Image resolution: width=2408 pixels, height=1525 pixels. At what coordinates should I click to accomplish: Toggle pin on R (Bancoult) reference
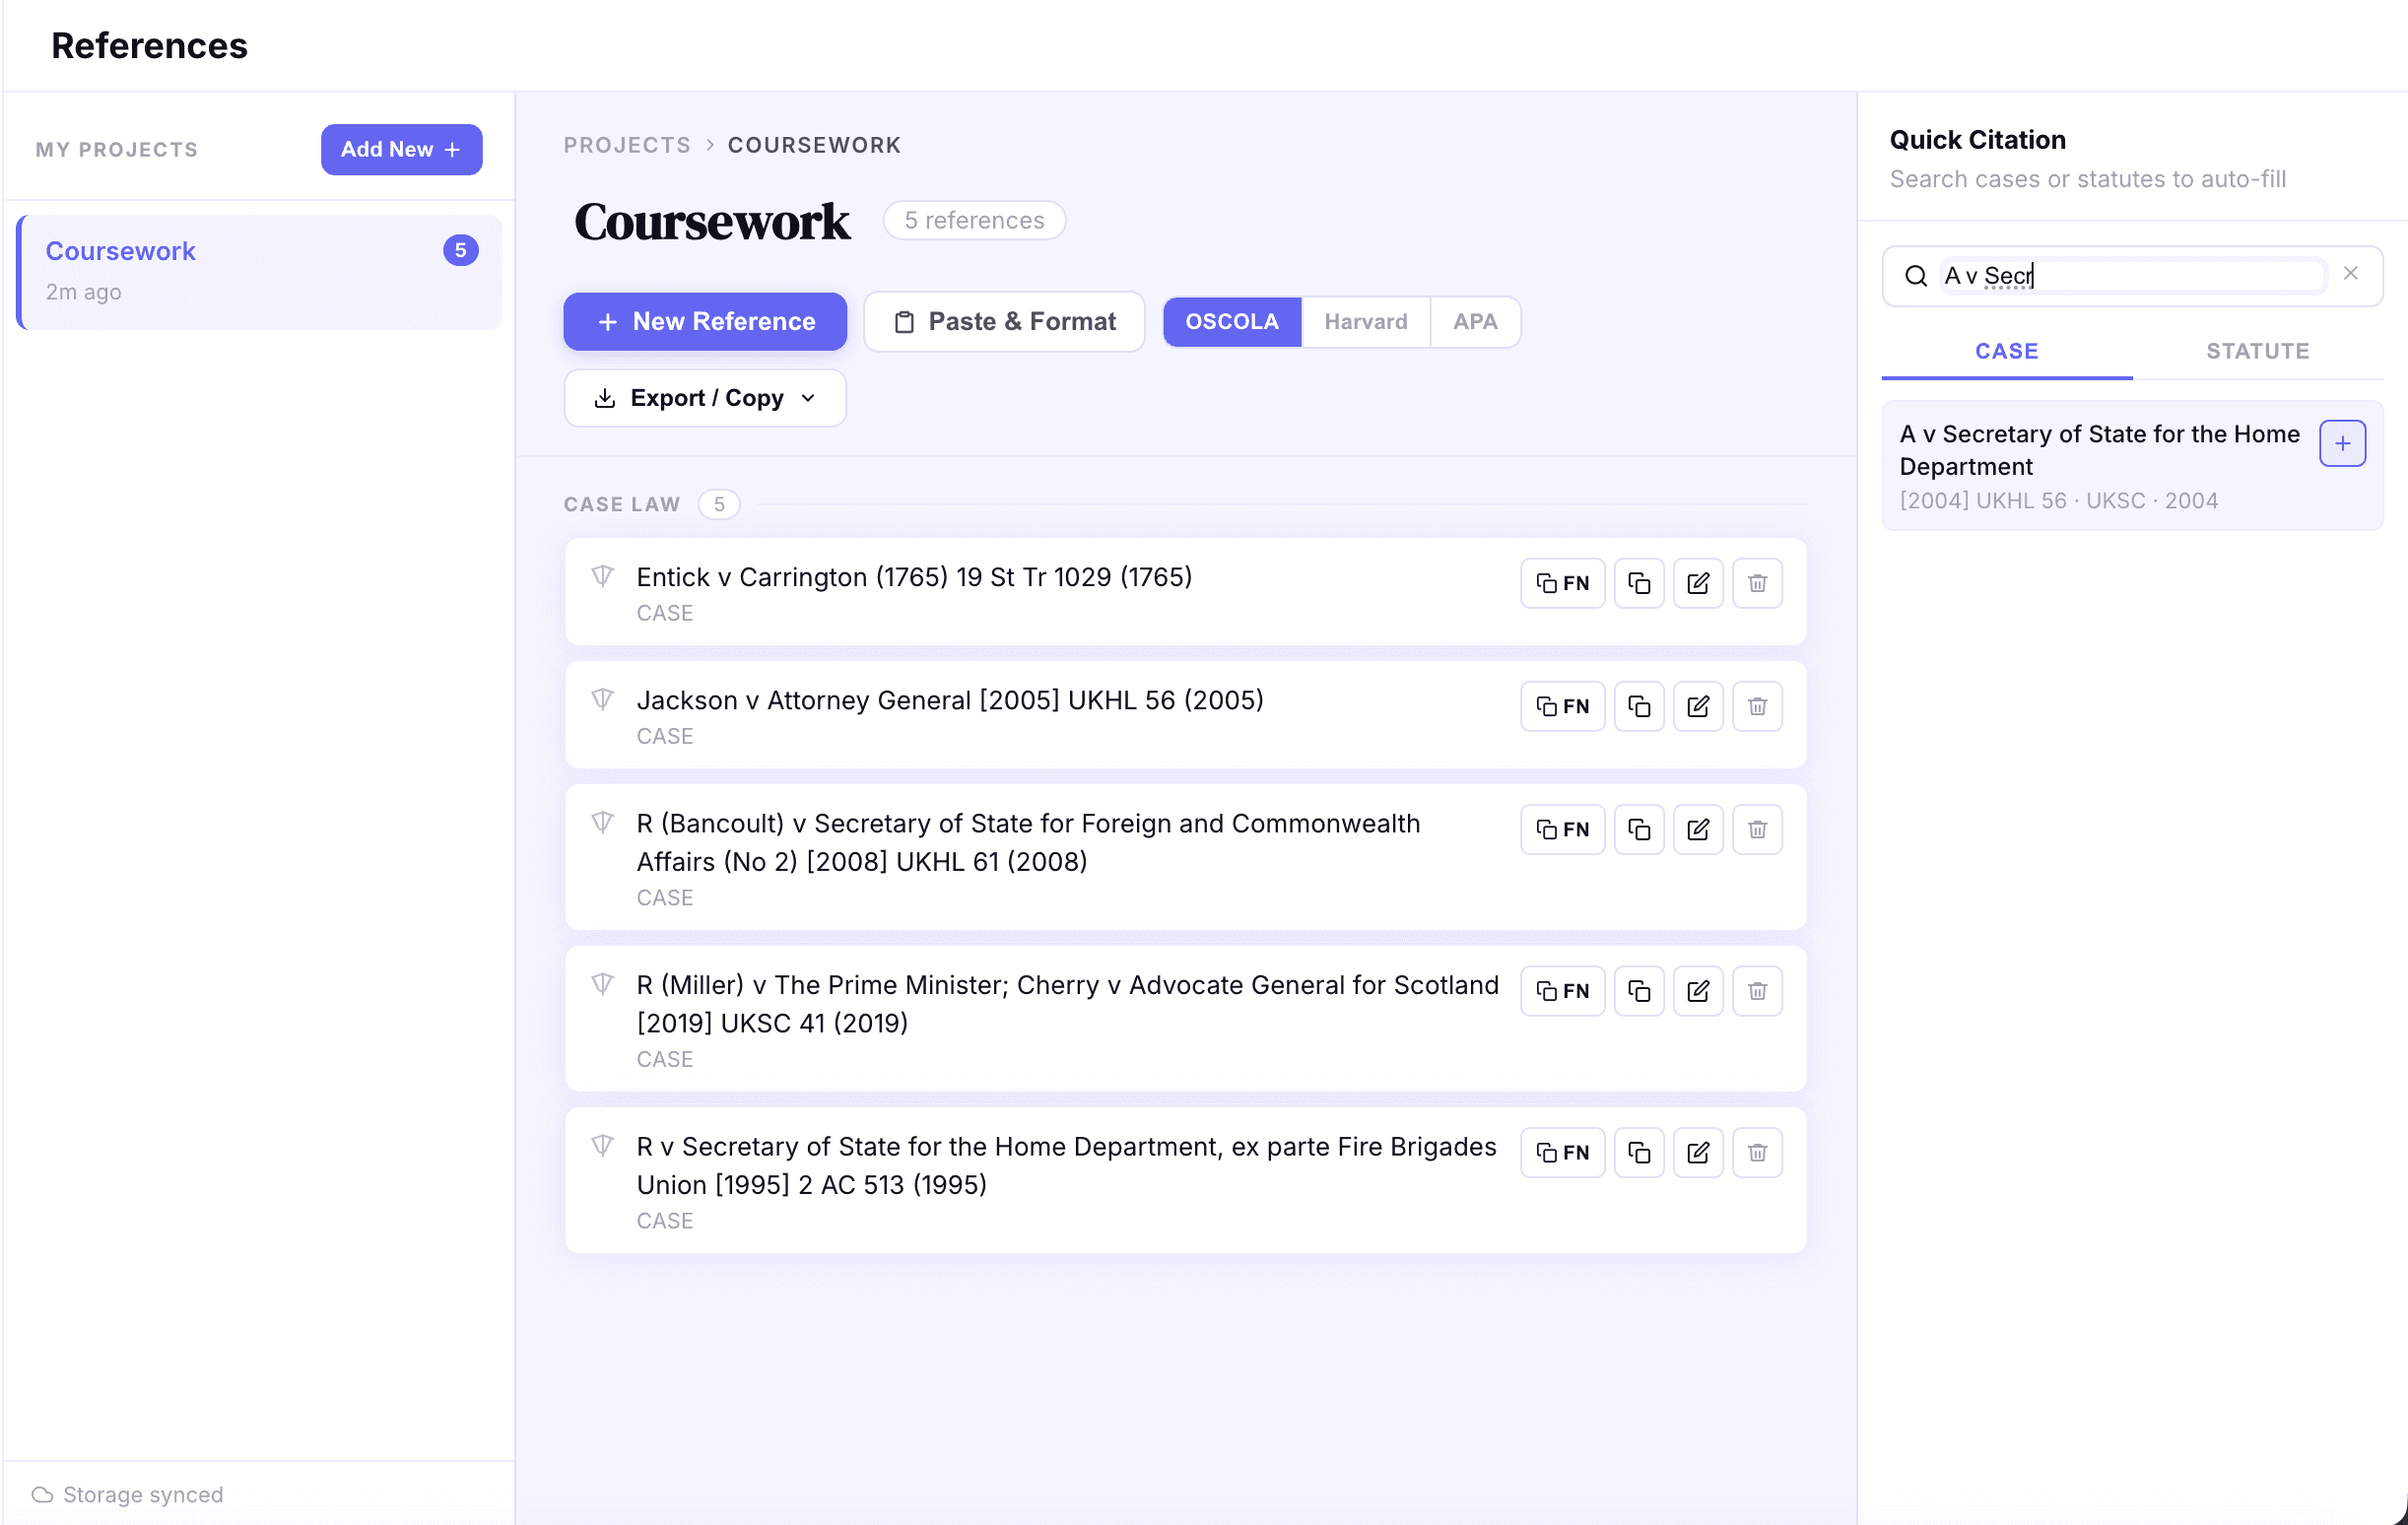coord(602,822)
